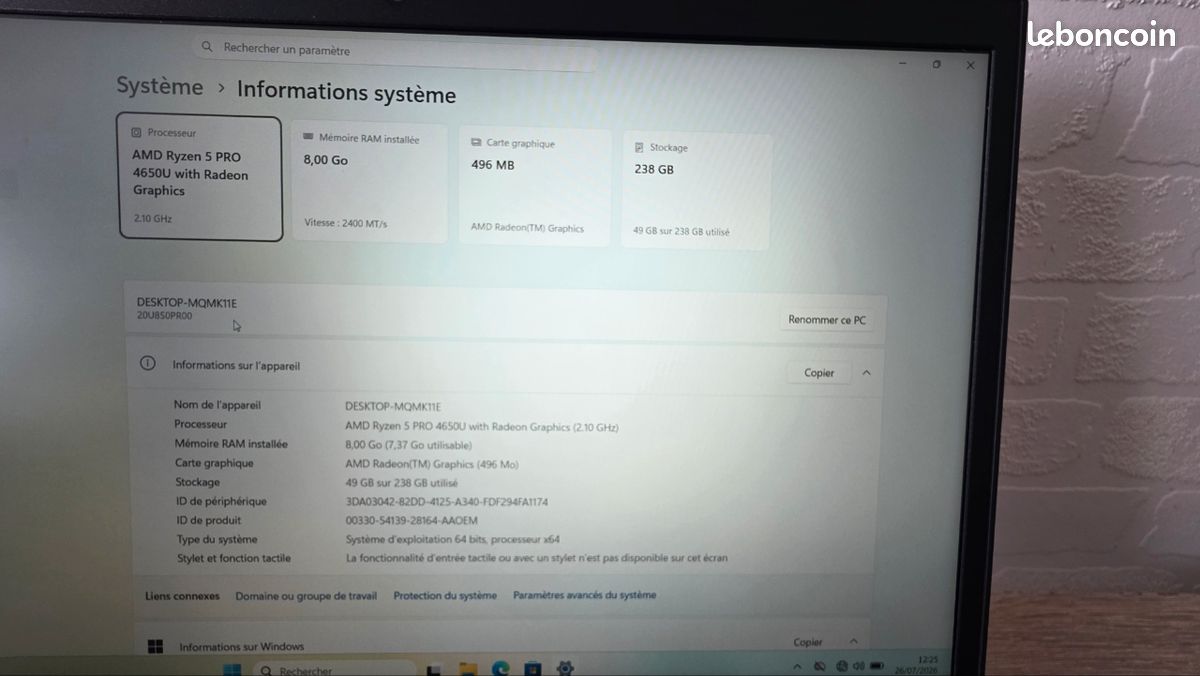Copy the device information with Copier
The height and width of the screenshot is (676, 1200).
tap(819, 373)
